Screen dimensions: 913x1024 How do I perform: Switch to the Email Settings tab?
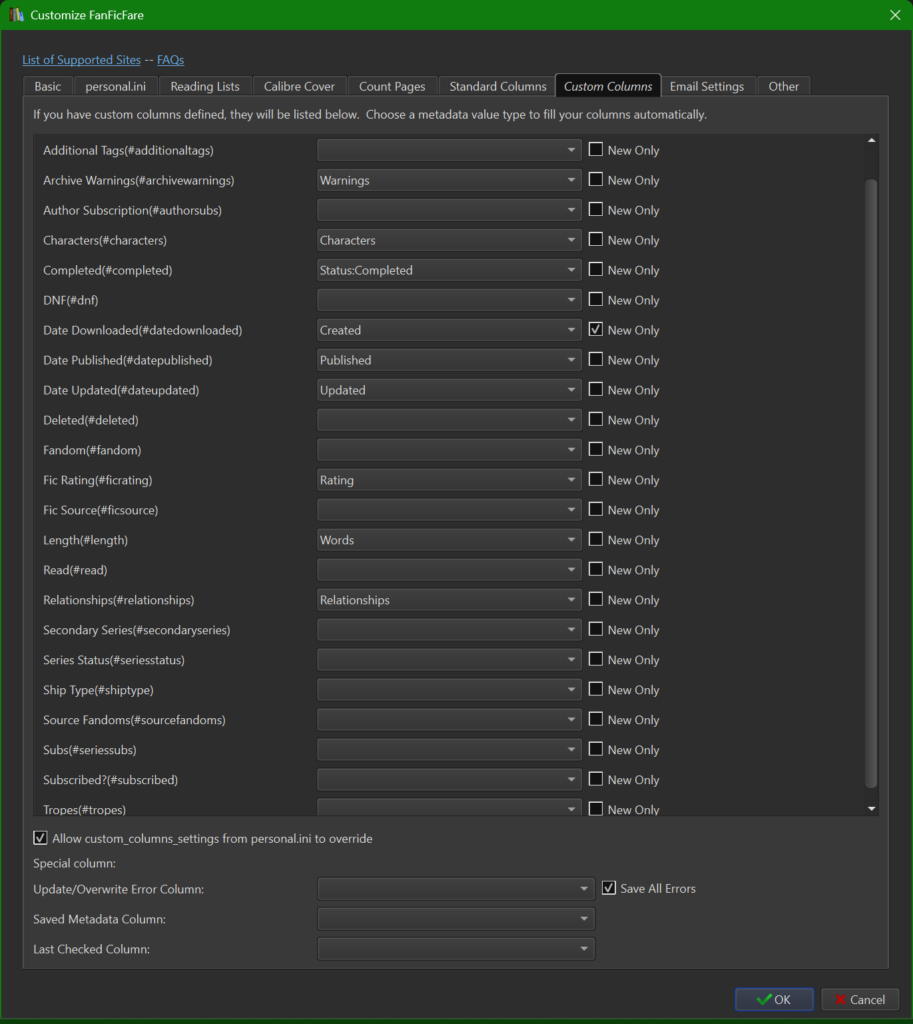pos(708,86)
